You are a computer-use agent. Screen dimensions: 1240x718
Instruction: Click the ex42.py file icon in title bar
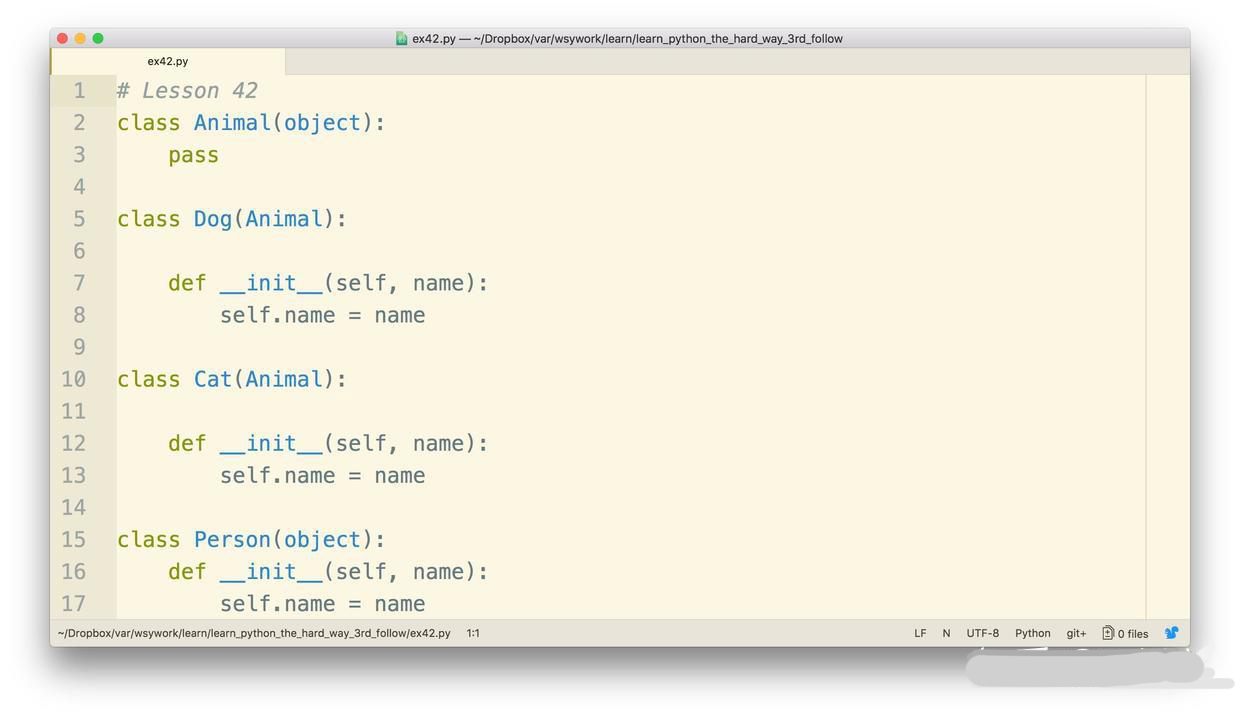402,39
